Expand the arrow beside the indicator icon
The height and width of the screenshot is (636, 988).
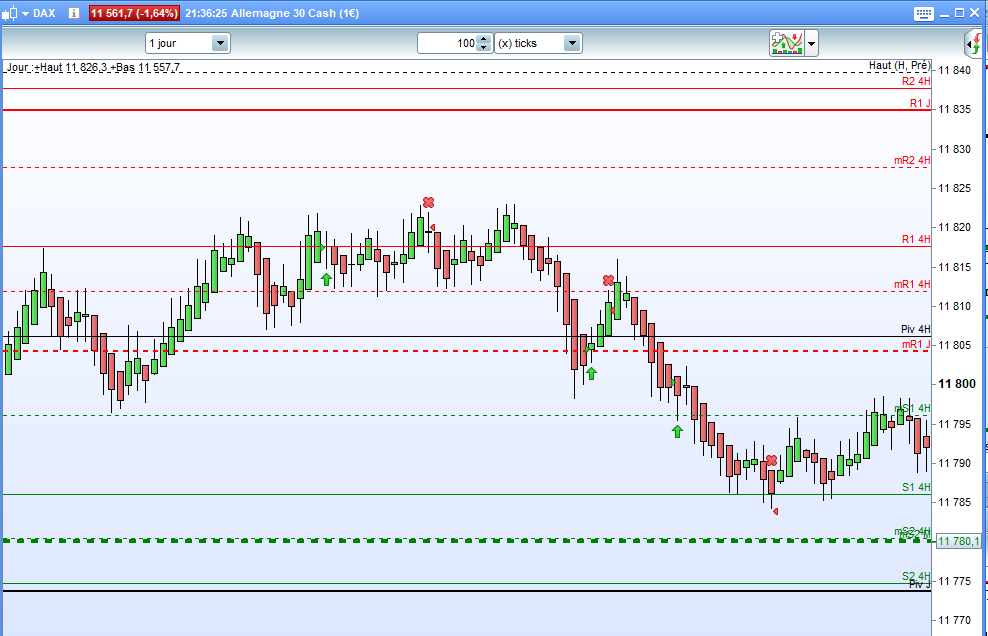tap(812, 43)
